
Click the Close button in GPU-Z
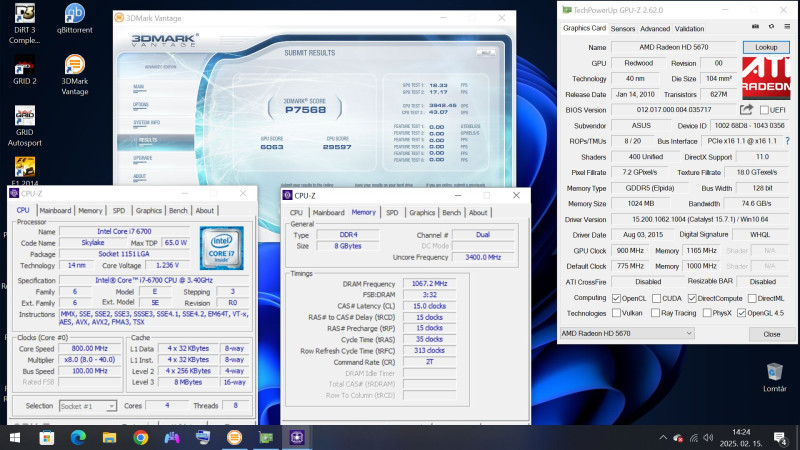tap(771, 334)
